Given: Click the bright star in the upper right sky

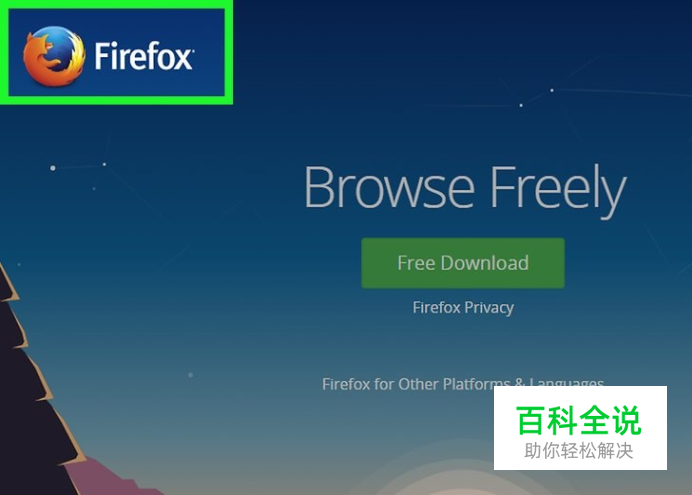Looking at the screenshot, I should point(552,90).
